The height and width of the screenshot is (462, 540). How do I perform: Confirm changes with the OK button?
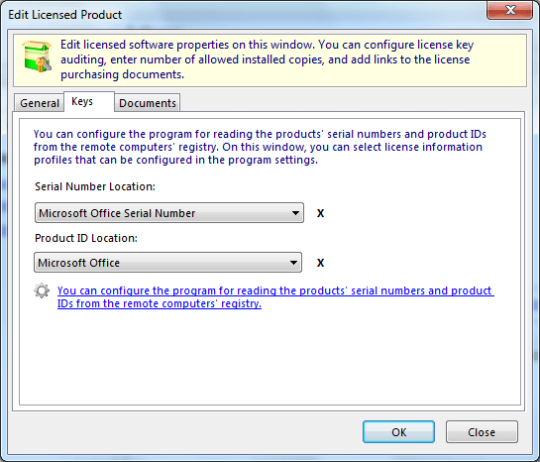(x=398, y=432)
